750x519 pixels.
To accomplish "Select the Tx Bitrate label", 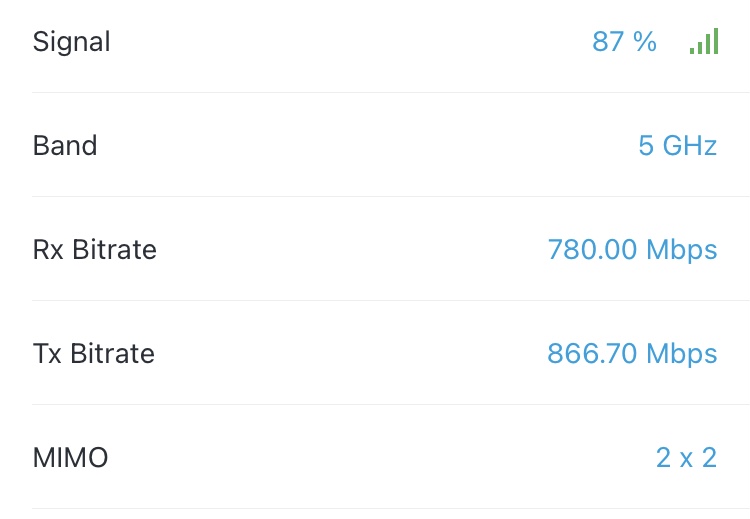I will [94, 353].
